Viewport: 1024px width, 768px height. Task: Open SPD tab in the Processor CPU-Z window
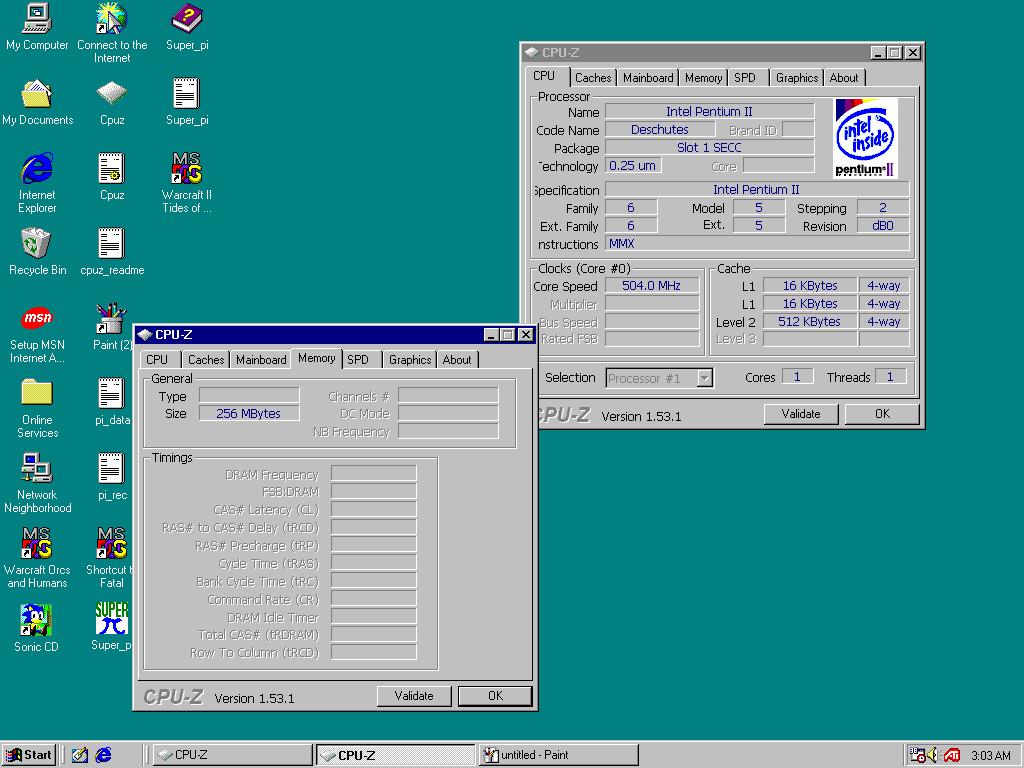click(x=745, y=78)
